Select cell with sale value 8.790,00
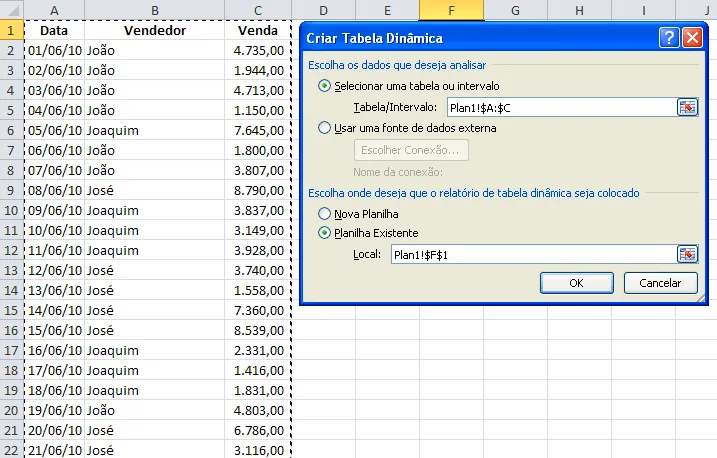The image size is (717, 458). [258, 190]
